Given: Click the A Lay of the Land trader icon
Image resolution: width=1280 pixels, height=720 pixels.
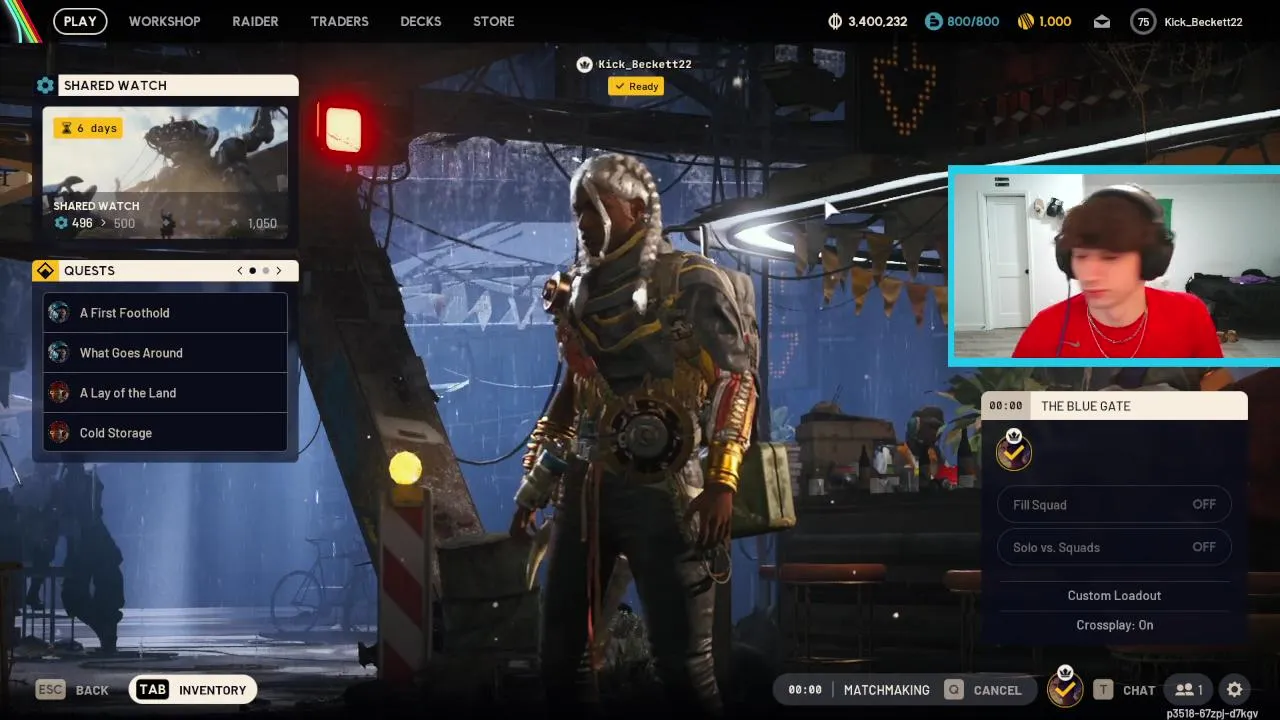Looking at the screenshot, I should tap(59, 393).
